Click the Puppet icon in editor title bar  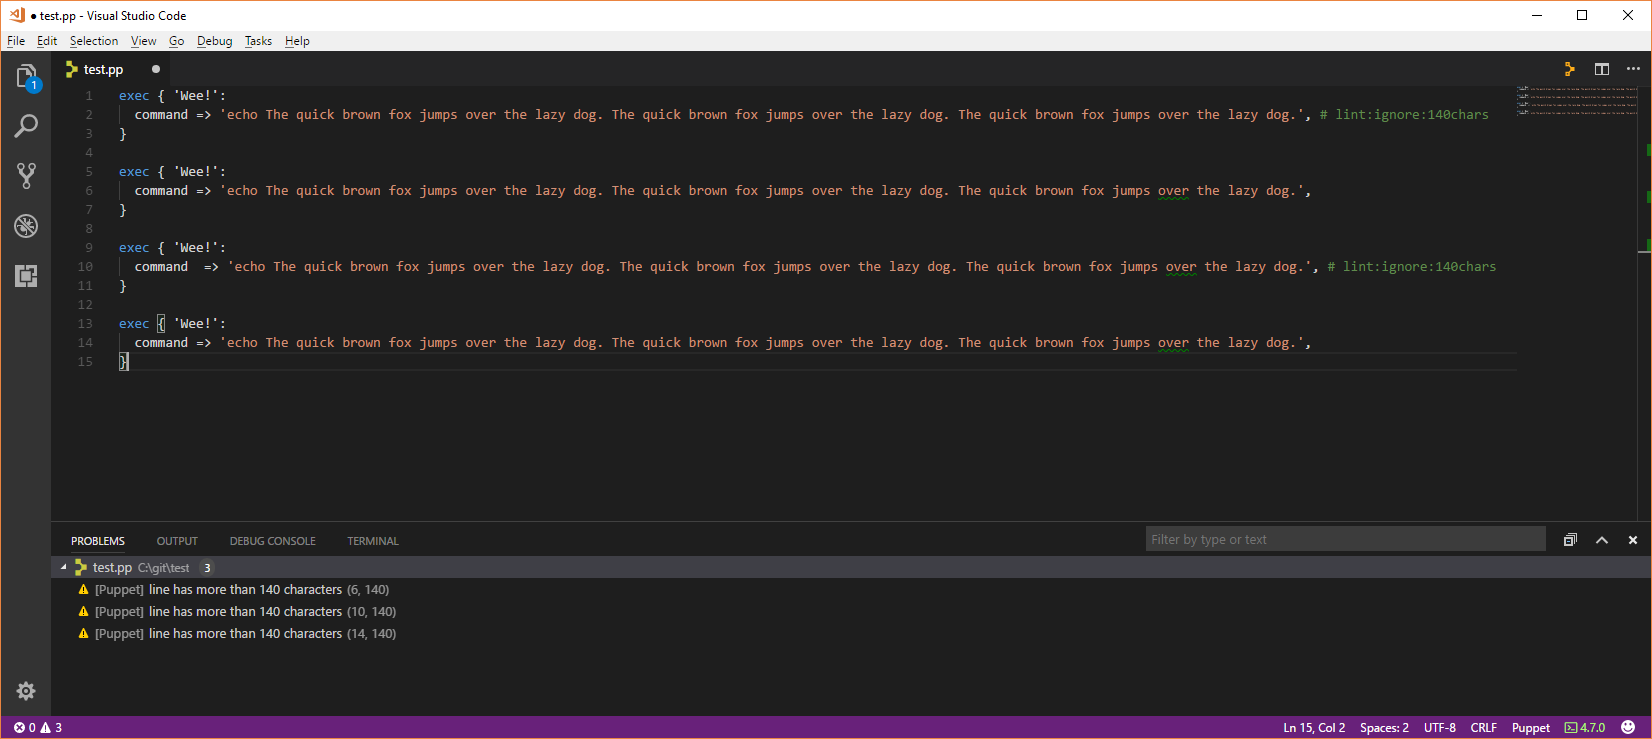tap(1570, 69)
